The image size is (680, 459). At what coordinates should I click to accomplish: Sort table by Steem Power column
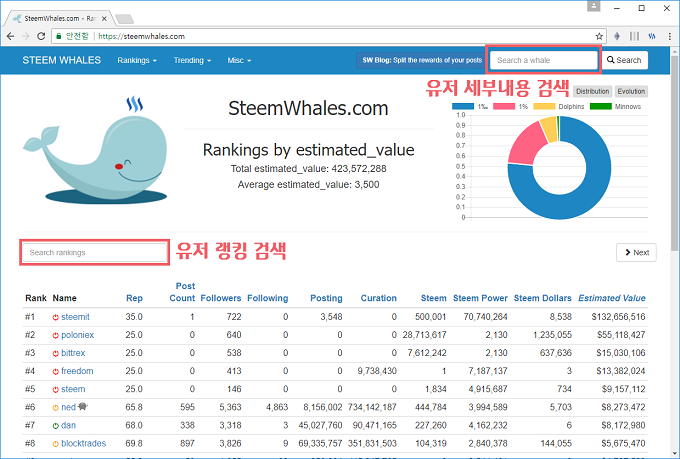click(x=480, y=298)
